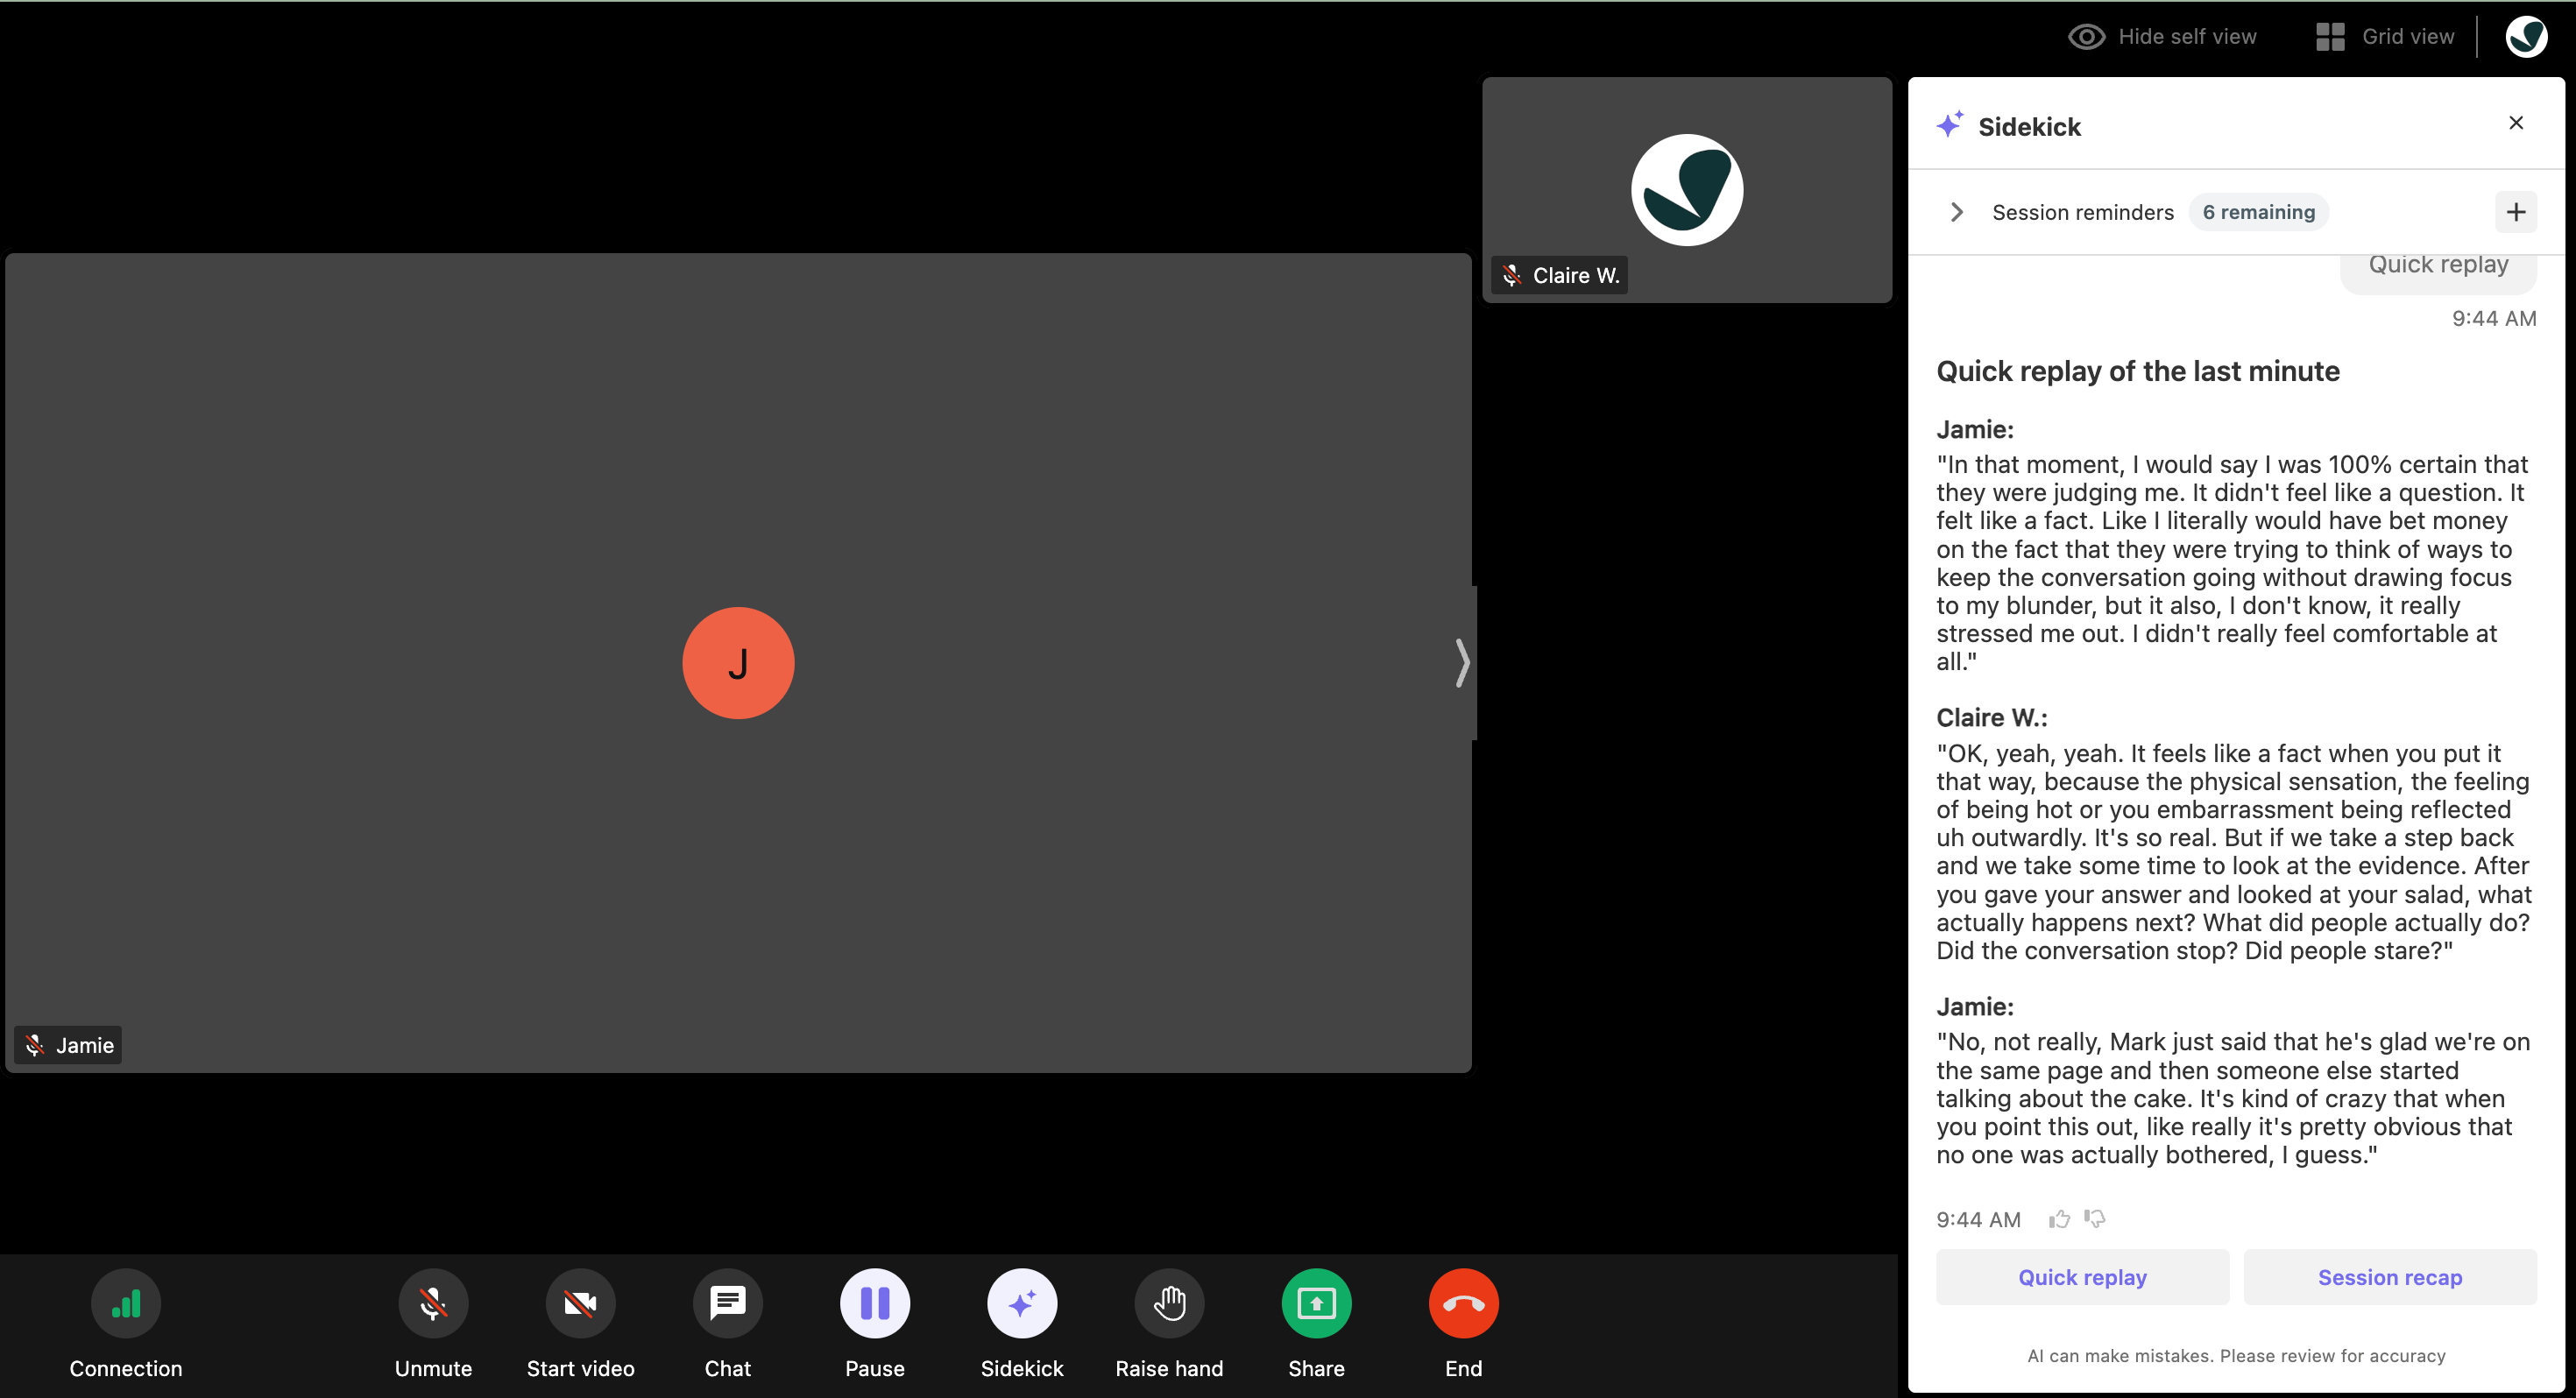The image size is (2576, 1398).
Task: Close the Sidekick panel
Action: (2516, 123)
